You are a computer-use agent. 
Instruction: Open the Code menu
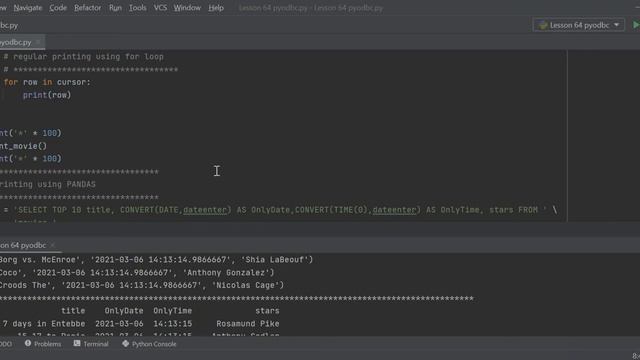58,8
